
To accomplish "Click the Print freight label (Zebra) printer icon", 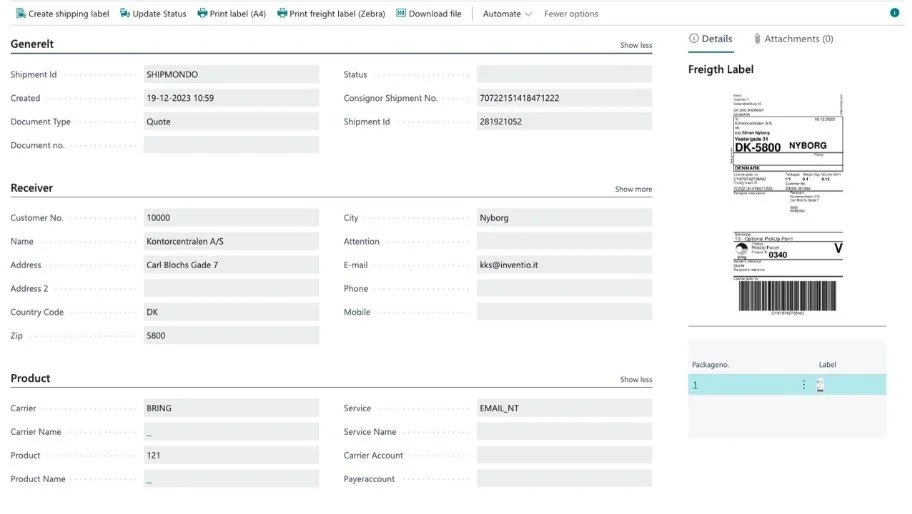I will pos(282,13).
